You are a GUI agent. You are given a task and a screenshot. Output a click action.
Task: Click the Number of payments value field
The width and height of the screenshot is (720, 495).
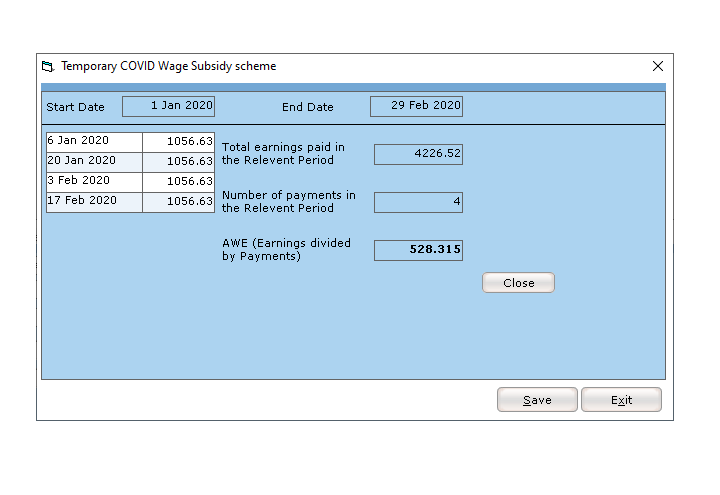point(418,202)
